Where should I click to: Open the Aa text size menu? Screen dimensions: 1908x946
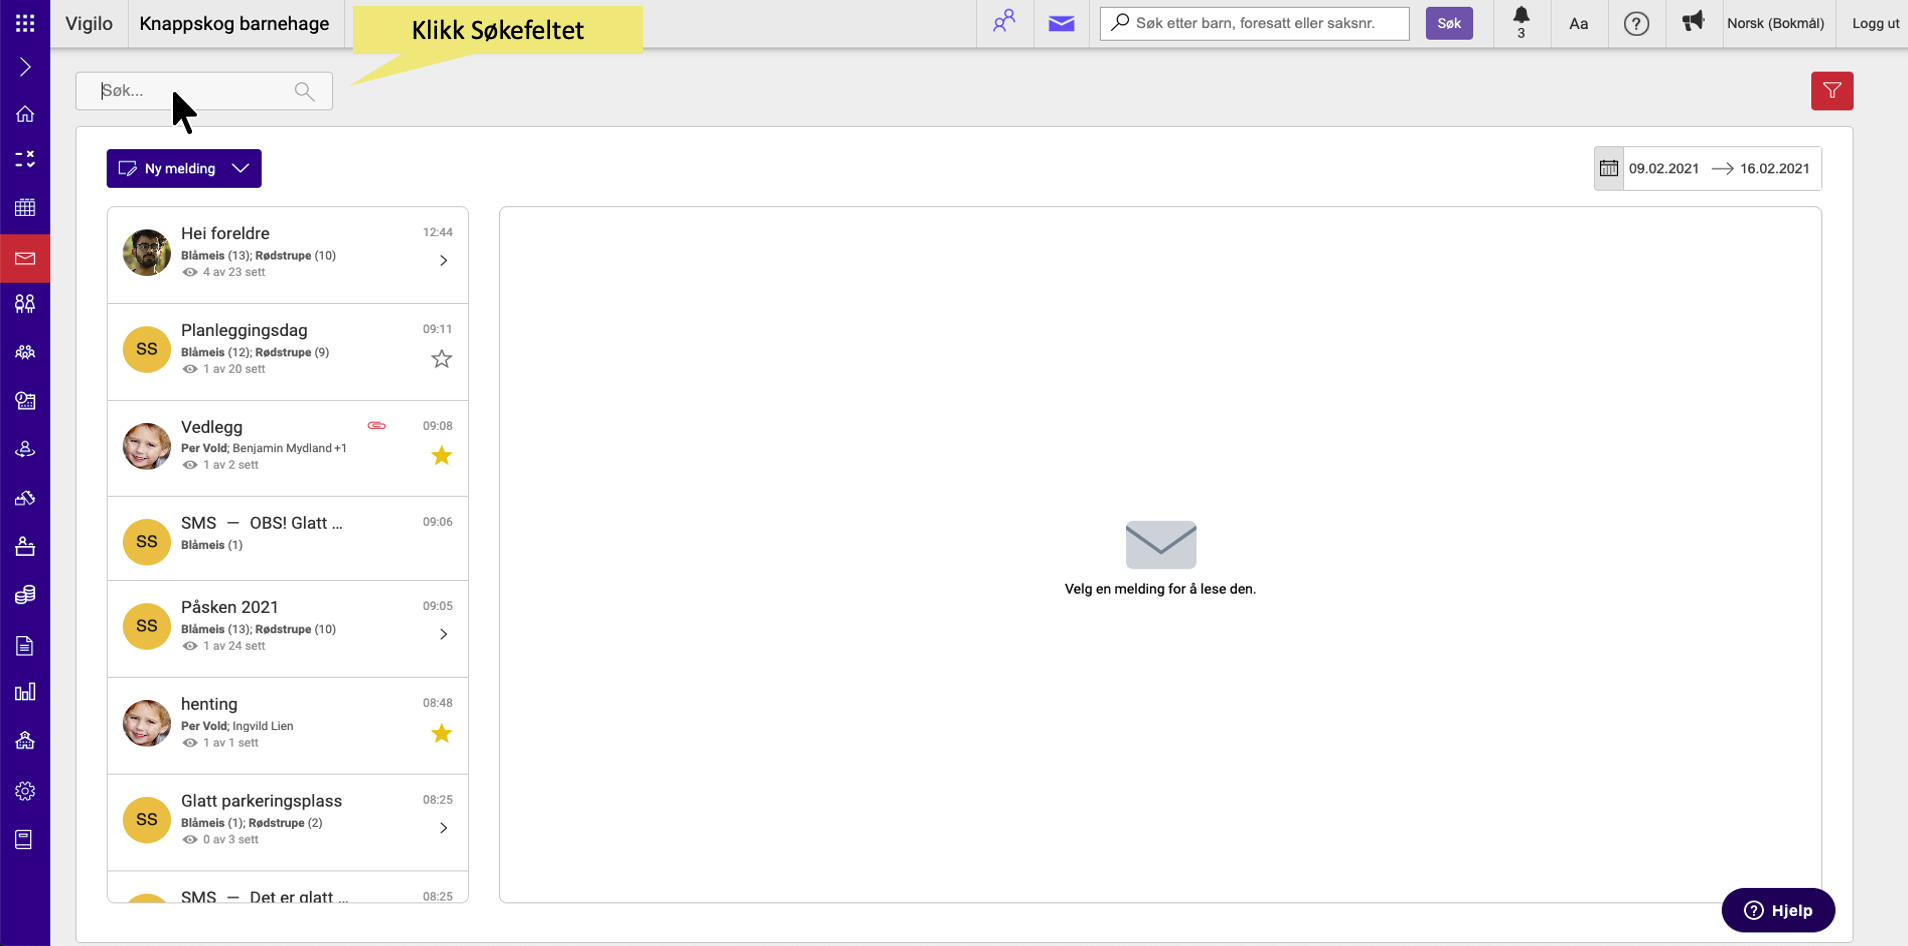coord(1578,23)
